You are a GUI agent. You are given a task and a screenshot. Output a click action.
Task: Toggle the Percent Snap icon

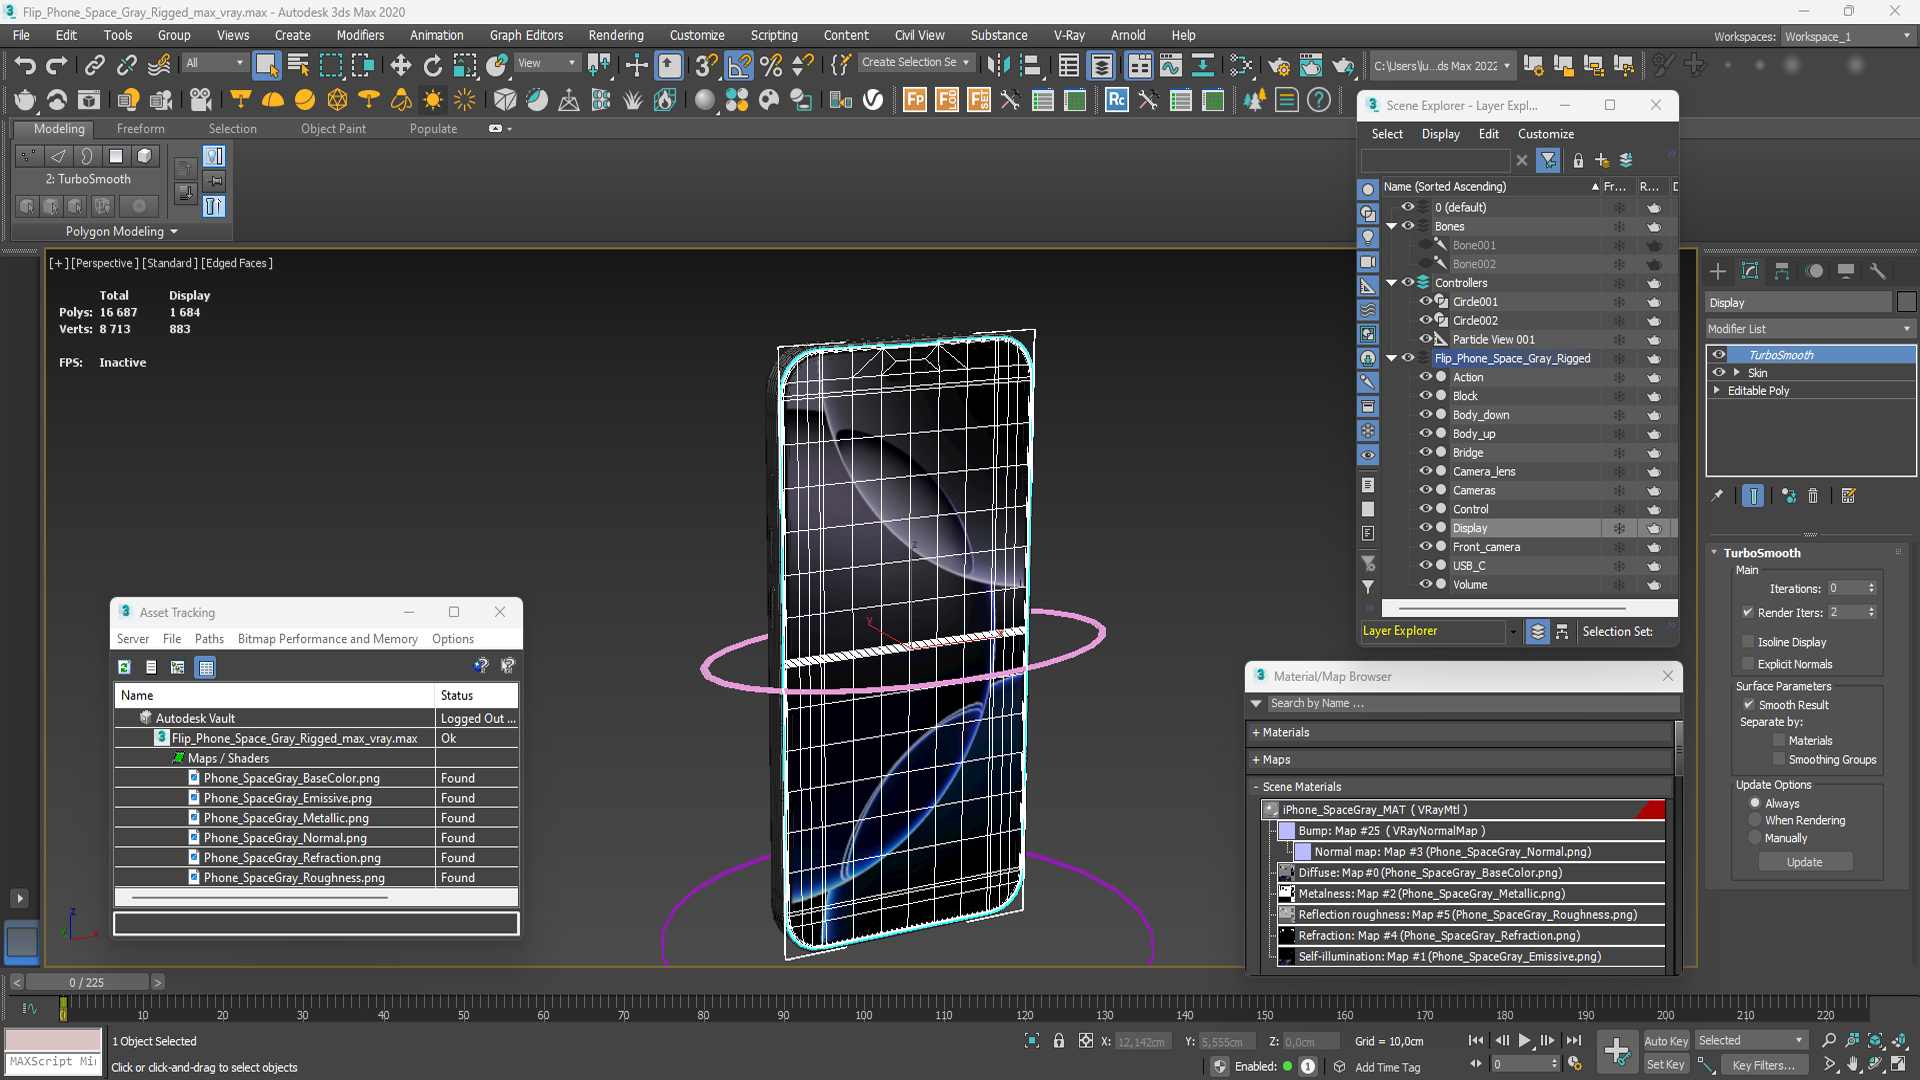pos(771,66)
